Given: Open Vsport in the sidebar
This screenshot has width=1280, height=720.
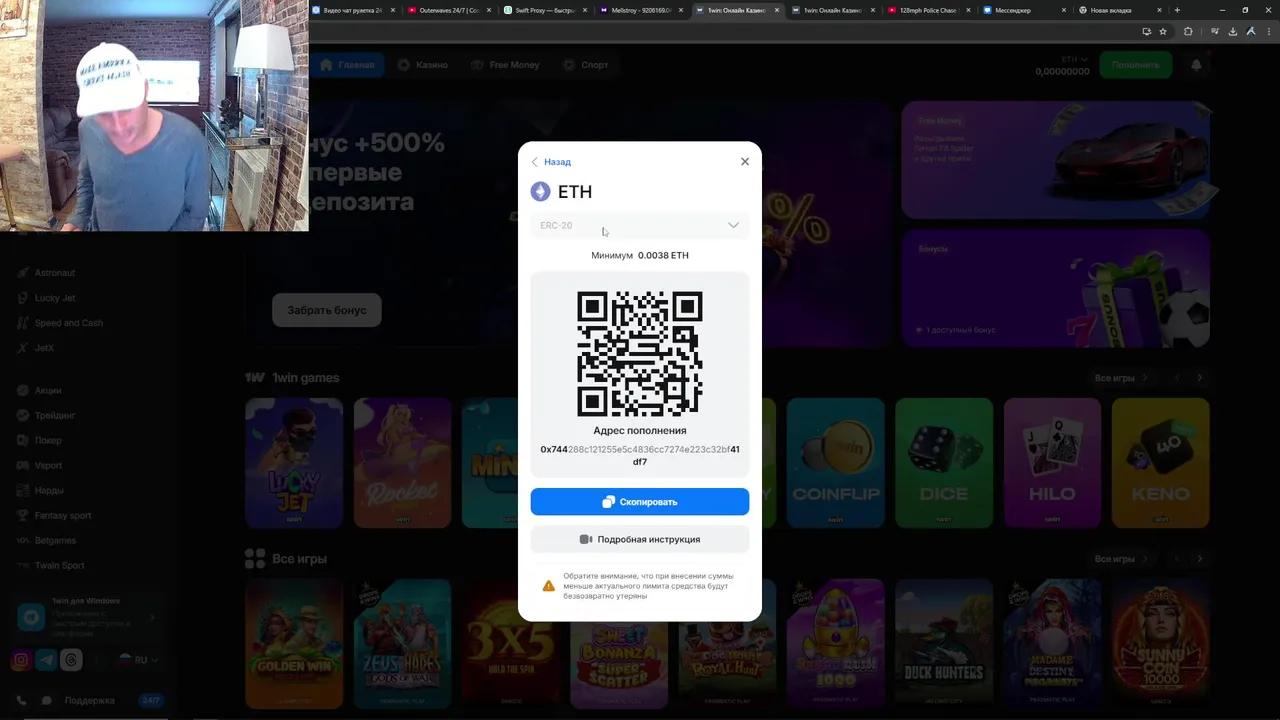Looking at the screenshot, I should pos(40,465).
